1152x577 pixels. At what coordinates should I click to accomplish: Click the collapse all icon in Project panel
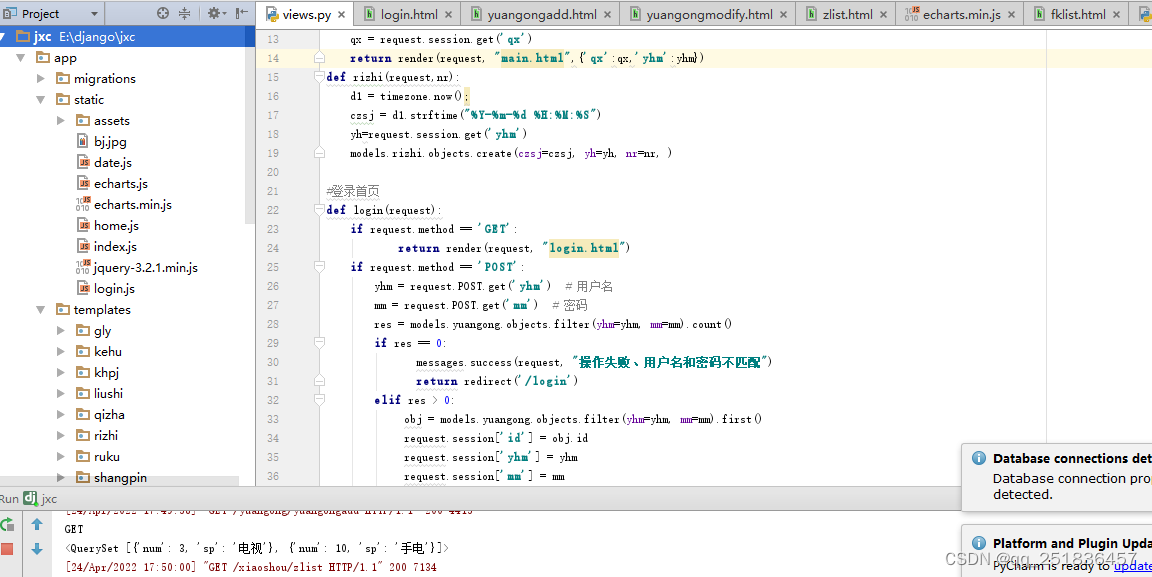184,13
